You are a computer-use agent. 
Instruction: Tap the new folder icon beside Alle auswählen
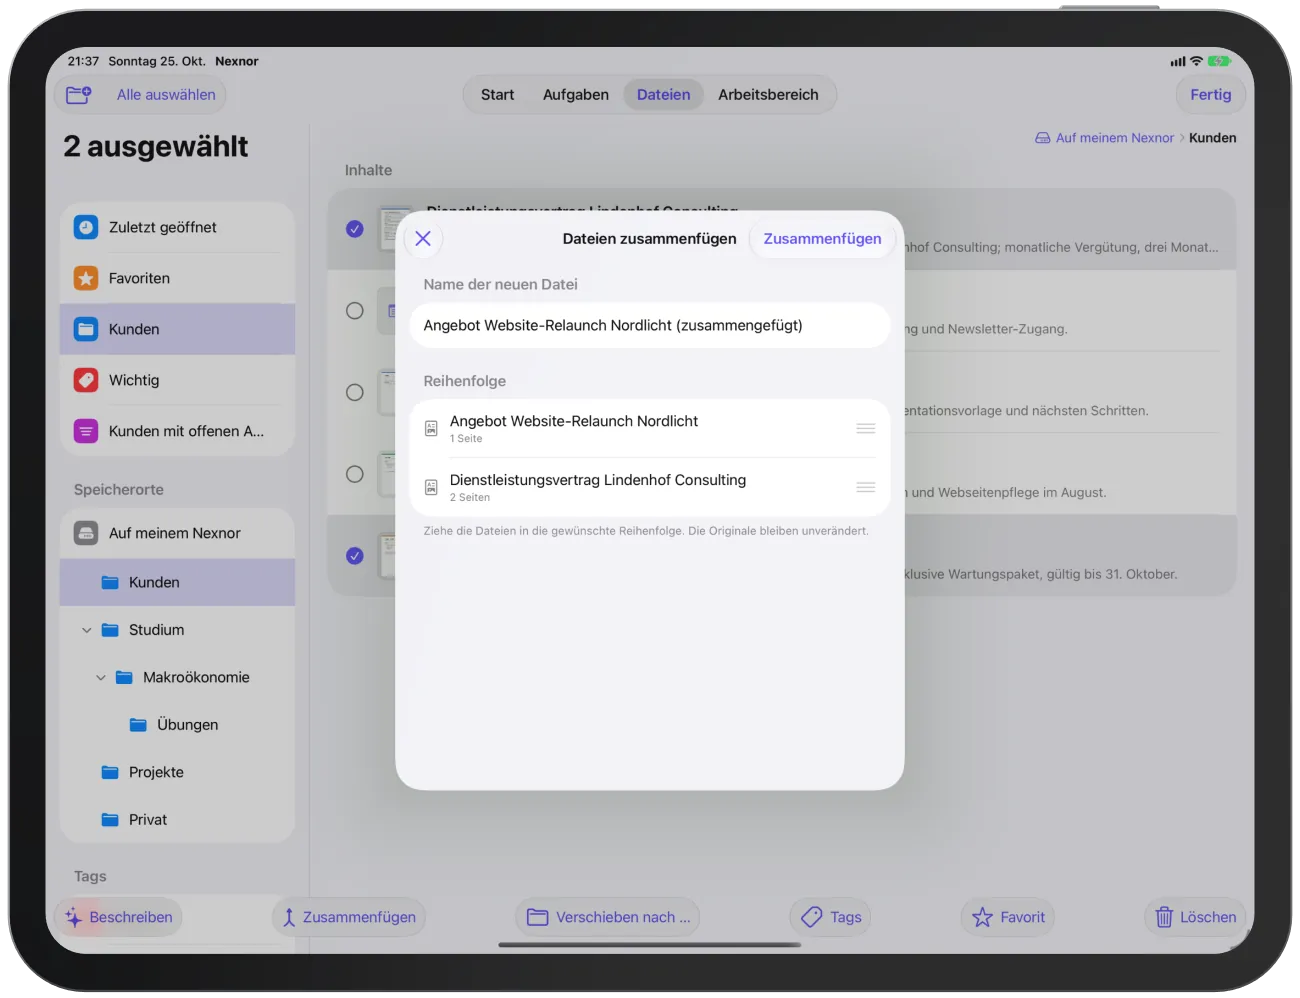tap(79, 95)
